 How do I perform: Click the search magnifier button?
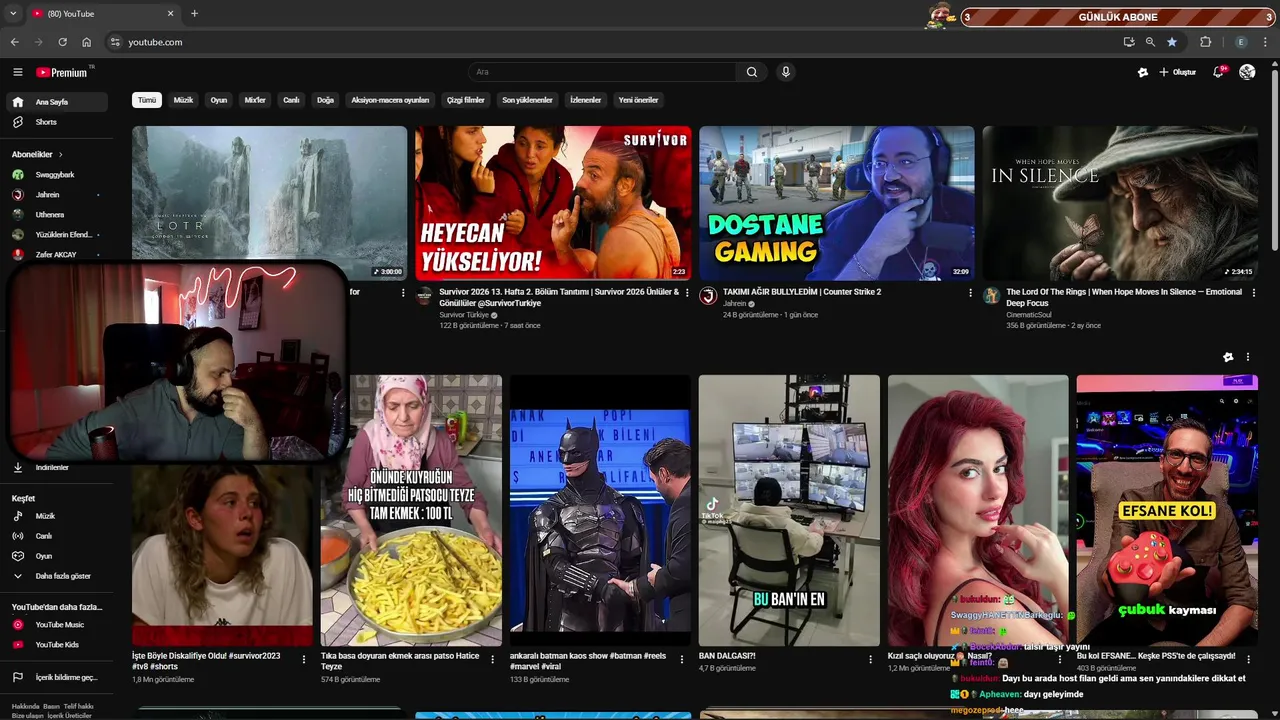pyautogui.click(x=752, y=72)
